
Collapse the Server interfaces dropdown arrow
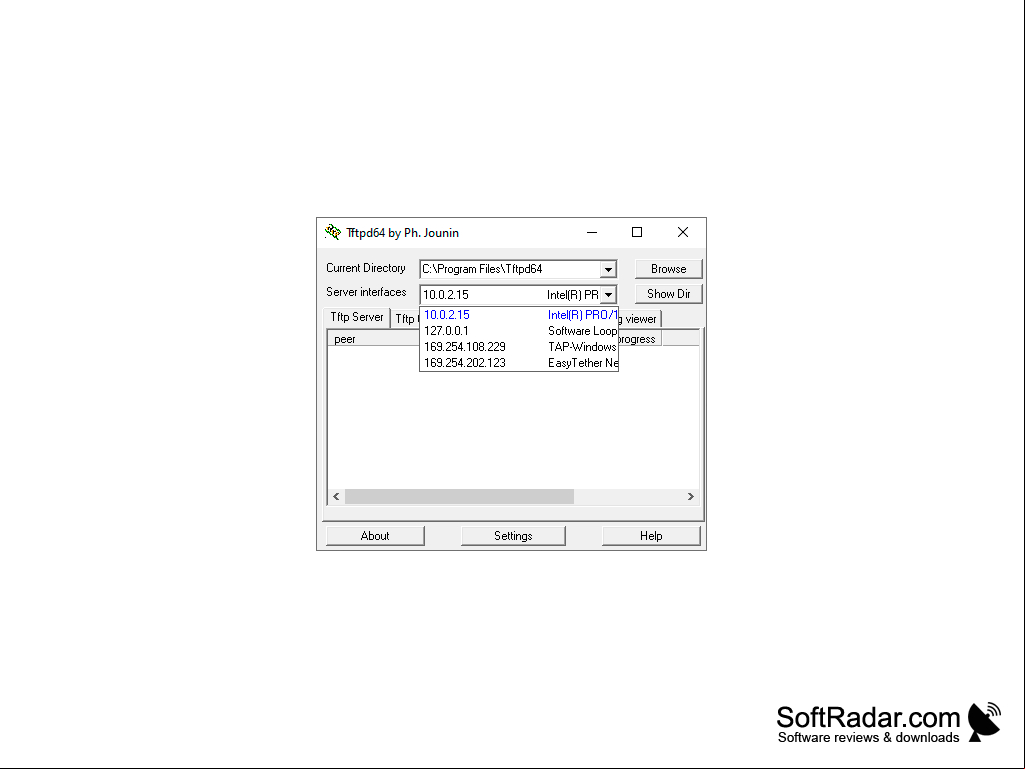608,294
